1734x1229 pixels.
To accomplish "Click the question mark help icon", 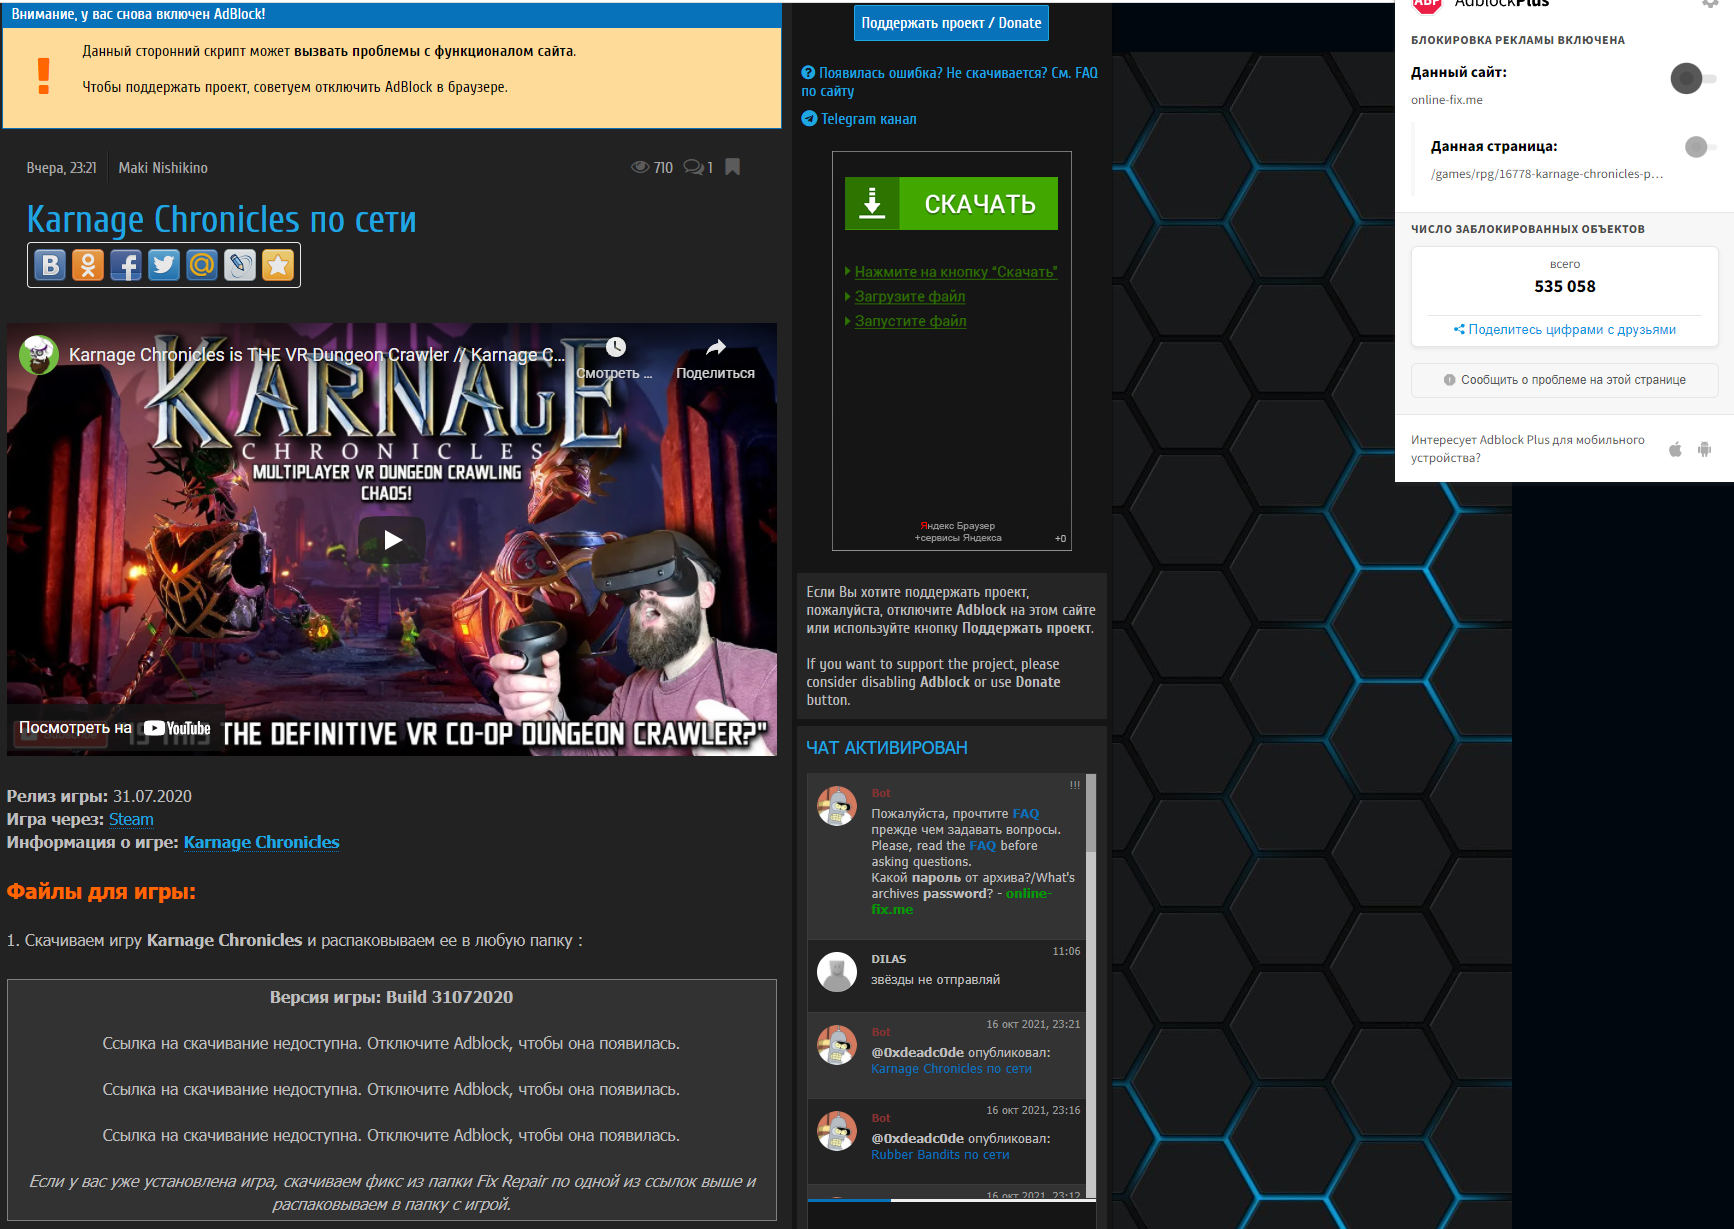I will tap(808, 73).
